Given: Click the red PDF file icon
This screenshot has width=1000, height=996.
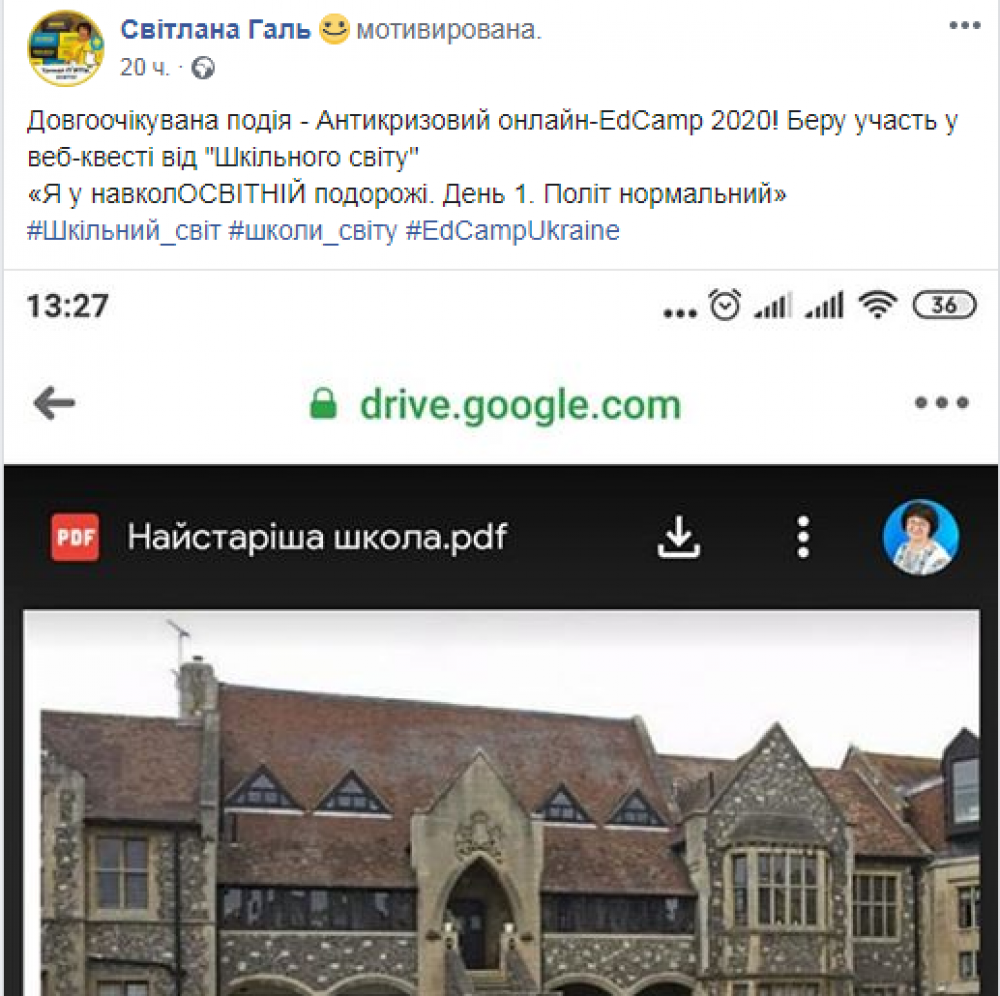Looking at the screenshot, I should [x=75, y=538].
